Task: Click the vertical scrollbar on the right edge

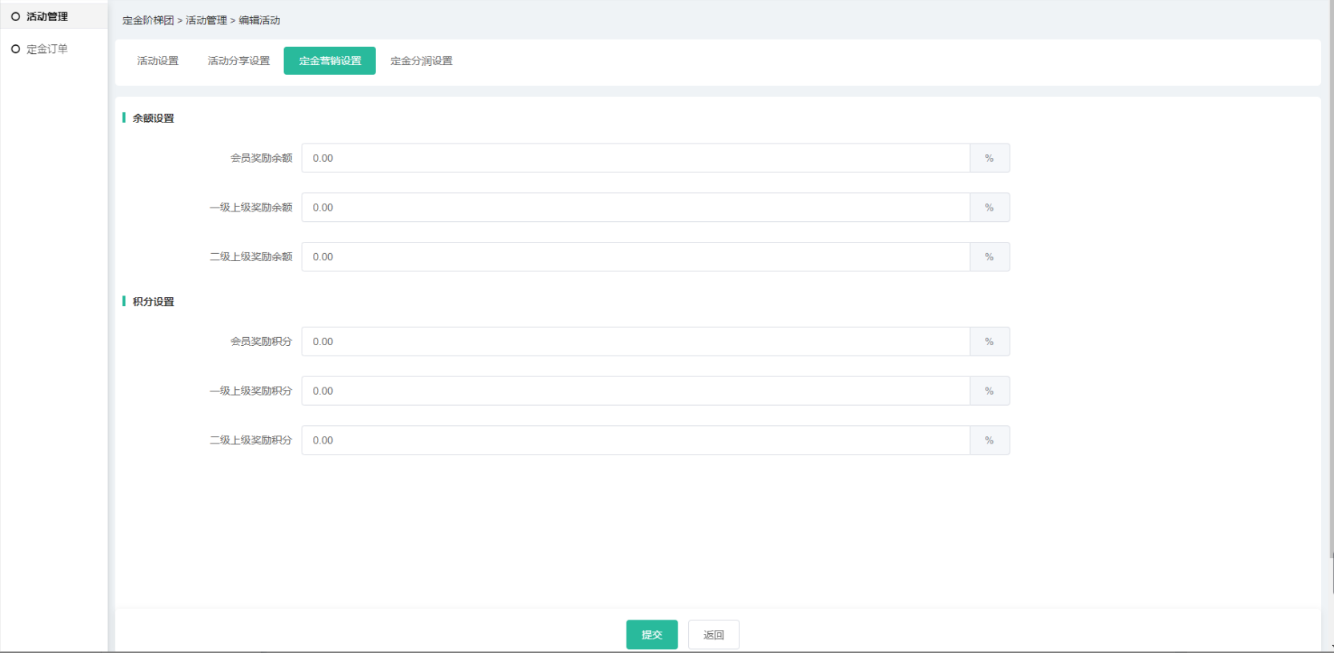Action: [x=1330, y=300]
